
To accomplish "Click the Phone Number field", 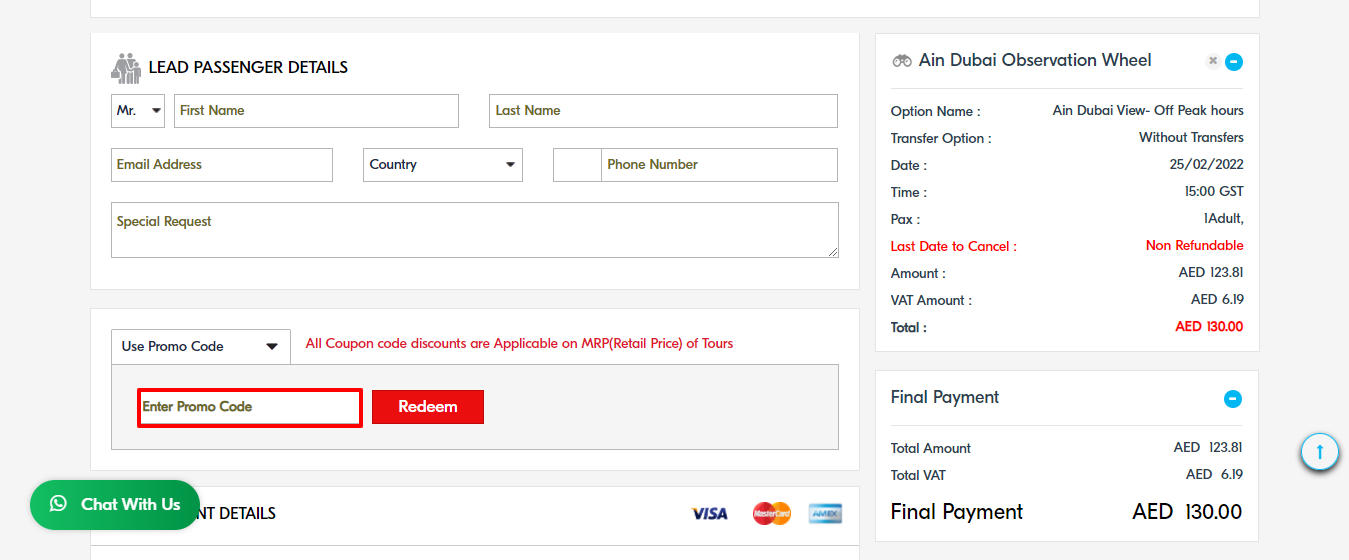I will click(719, 165).
